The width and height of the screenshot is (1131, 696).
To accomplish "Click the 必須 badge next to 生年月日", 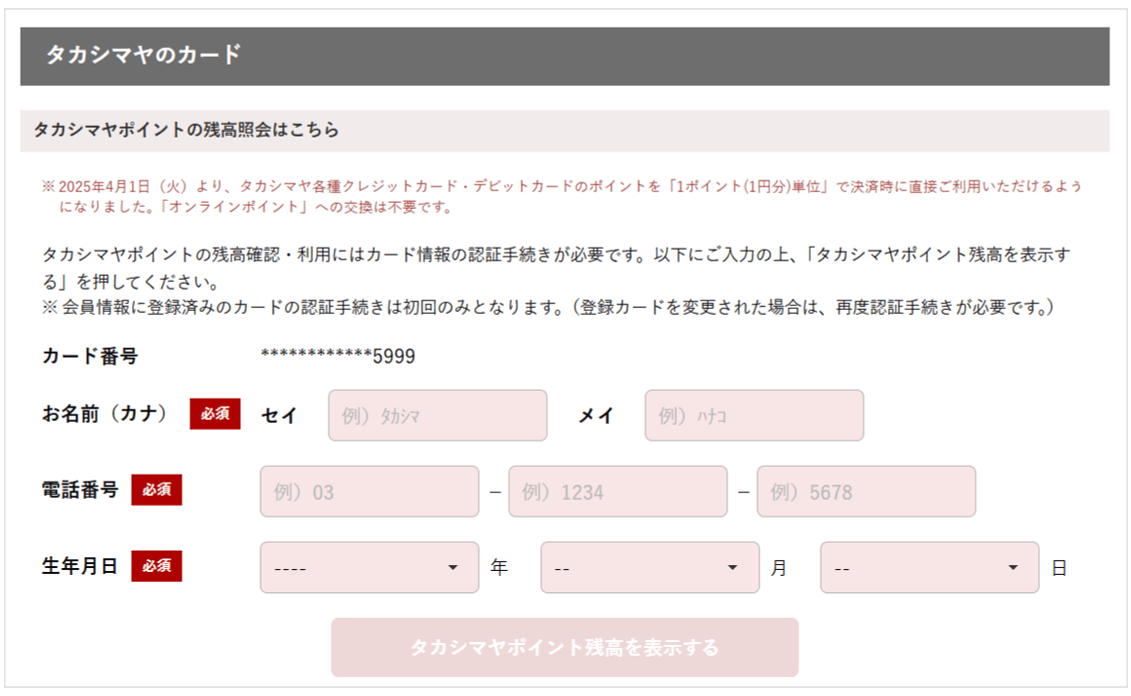I will click(157, 566).
